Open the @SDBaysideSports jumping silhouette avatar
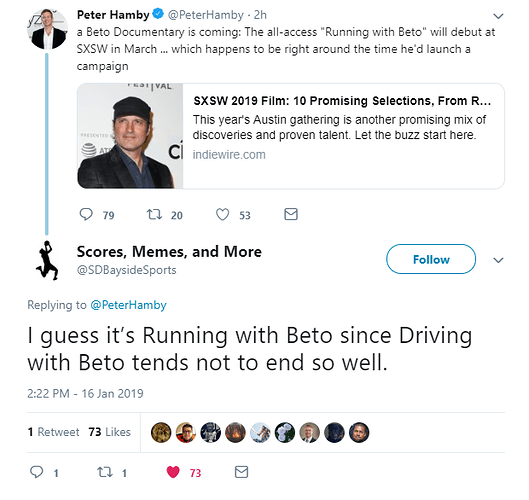The height and width of the screenshot is (500, 529). click(x=47, y=260)
